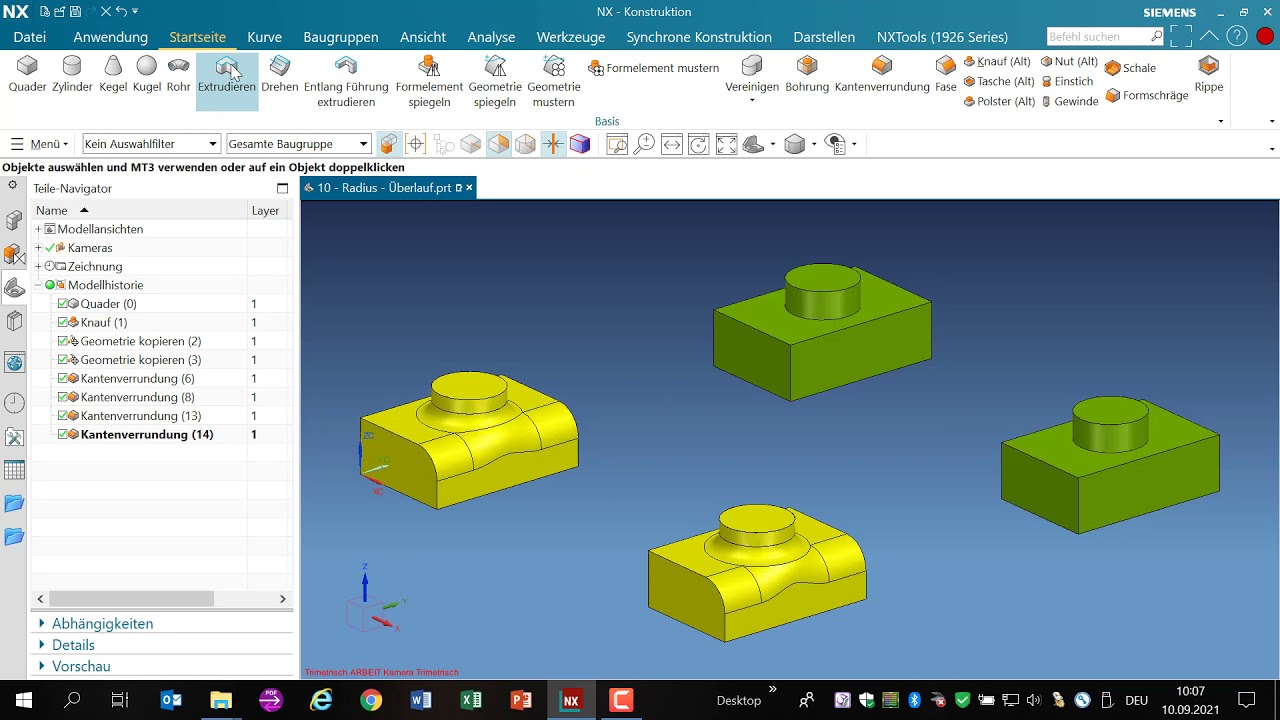Click Polster (Alt) pad tool

[999, 102]
